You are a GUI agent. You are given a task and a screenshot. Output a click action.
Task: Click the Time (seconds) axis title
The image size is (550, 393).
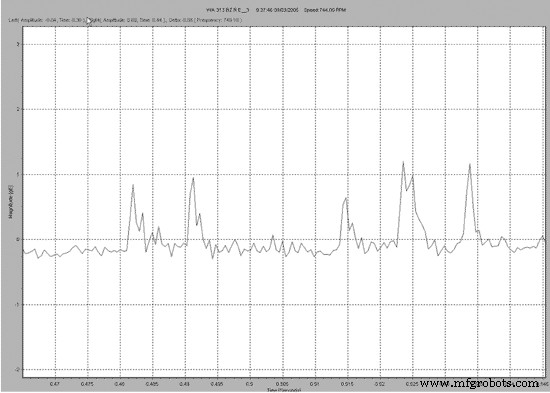284,390
